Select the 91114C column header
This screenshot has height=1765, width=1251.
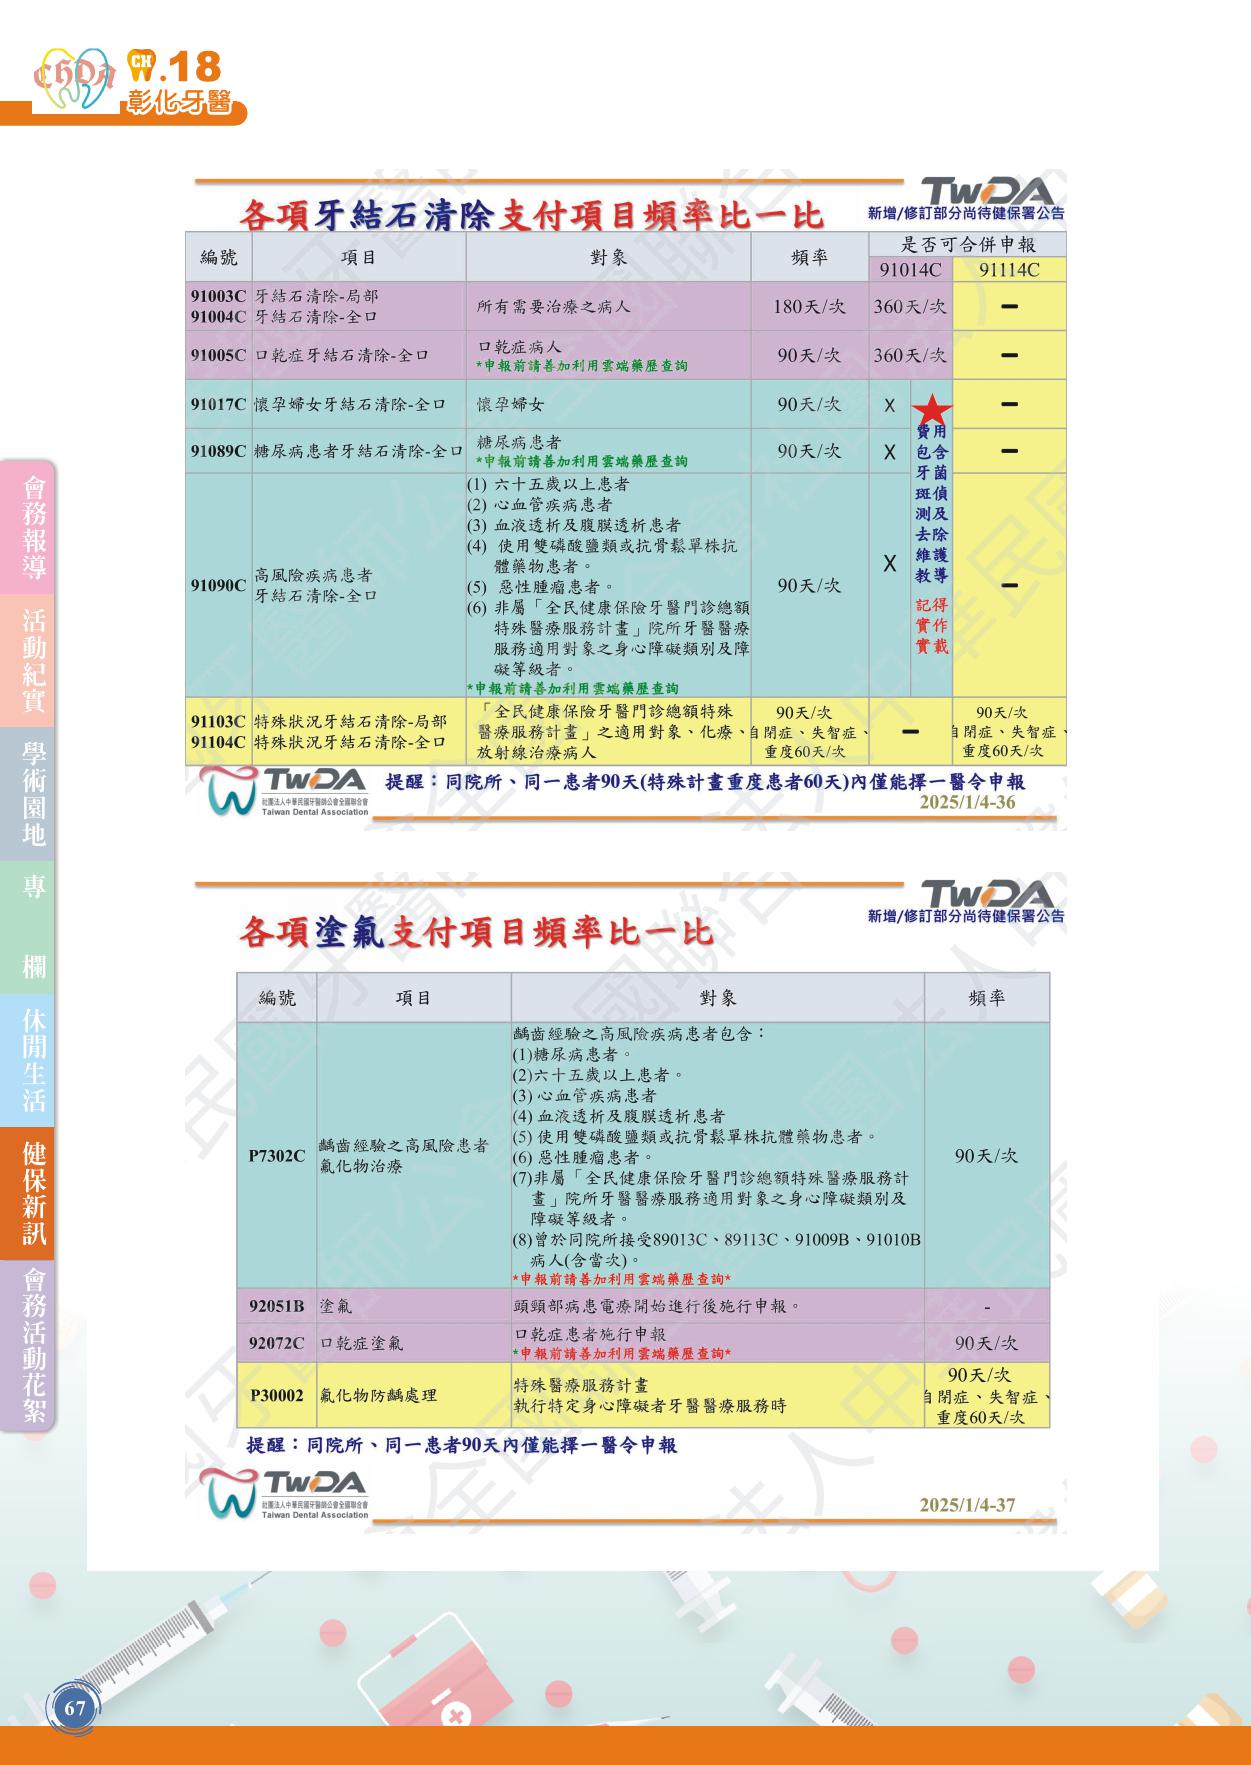click(1009, 270)
